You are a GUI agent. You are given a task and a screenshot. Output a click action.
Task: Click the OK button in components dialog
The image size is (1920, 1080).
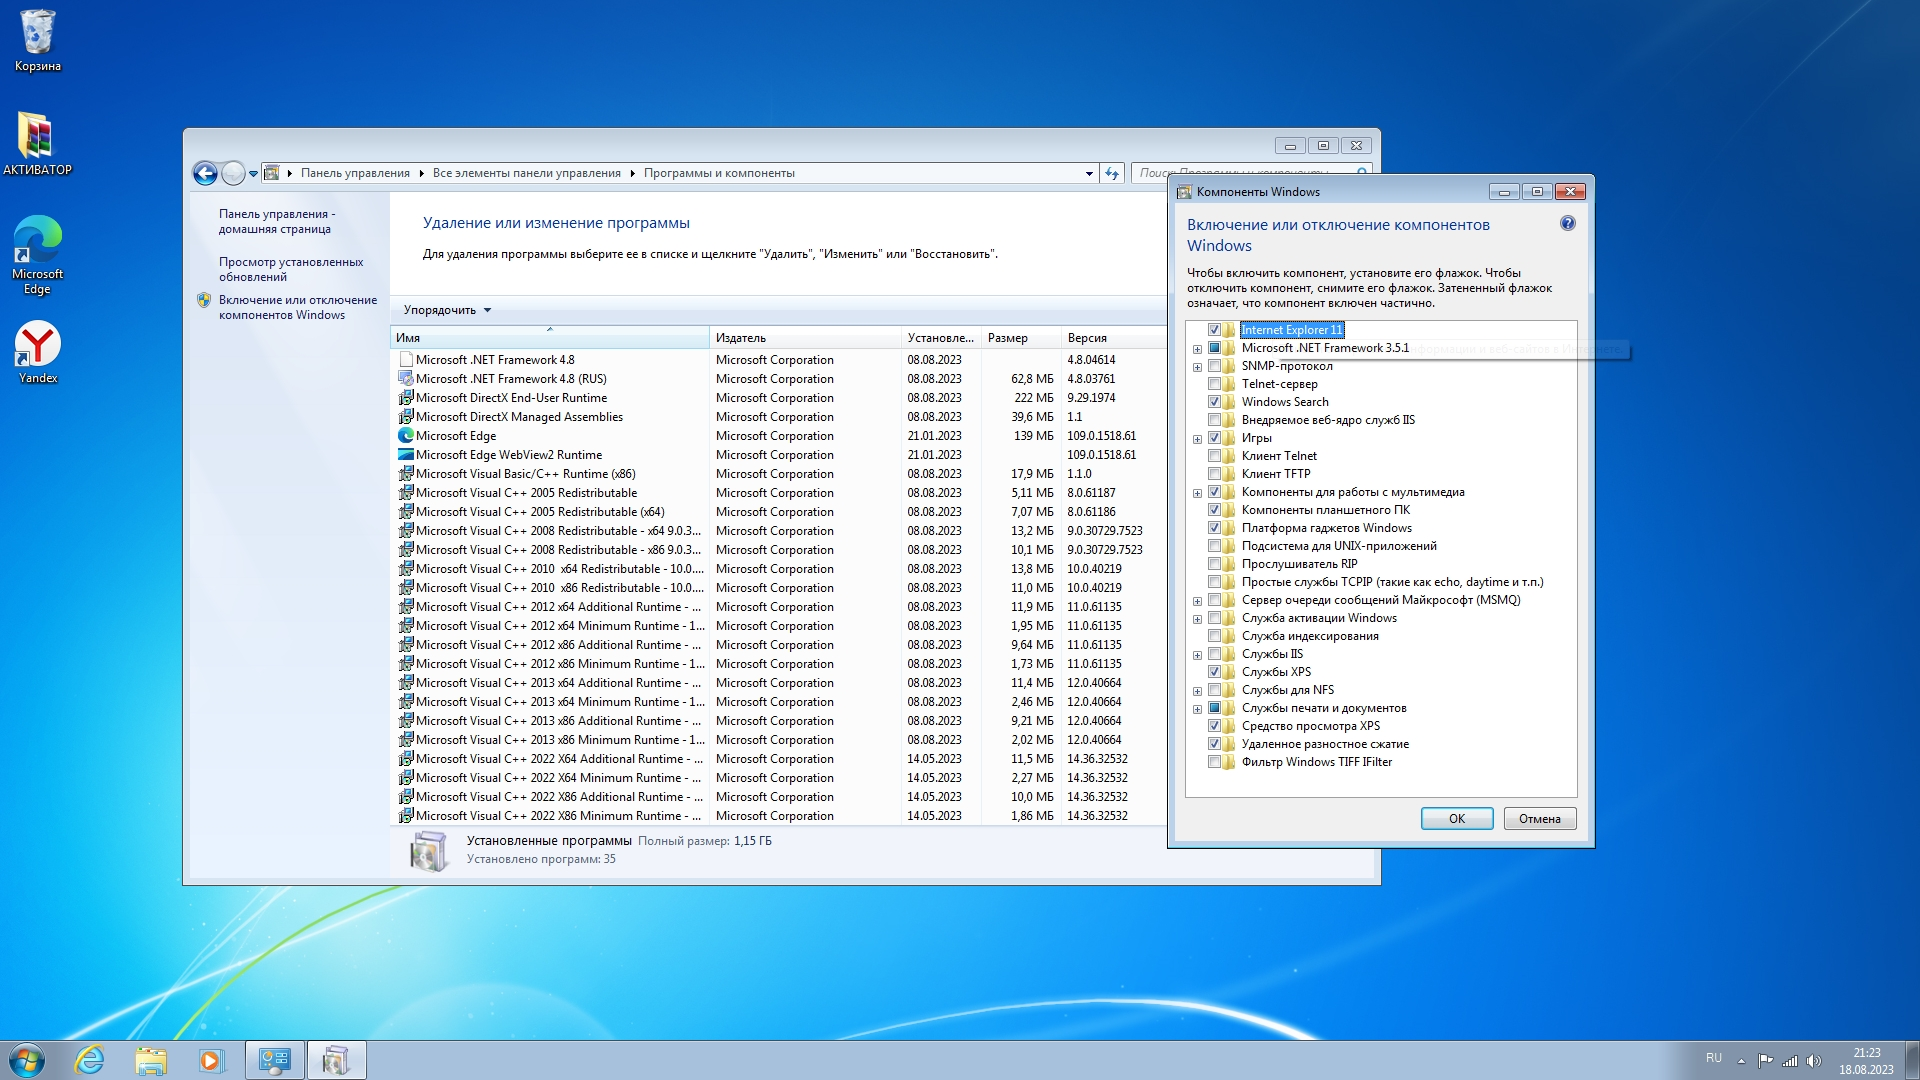(x=1456, y=819)
